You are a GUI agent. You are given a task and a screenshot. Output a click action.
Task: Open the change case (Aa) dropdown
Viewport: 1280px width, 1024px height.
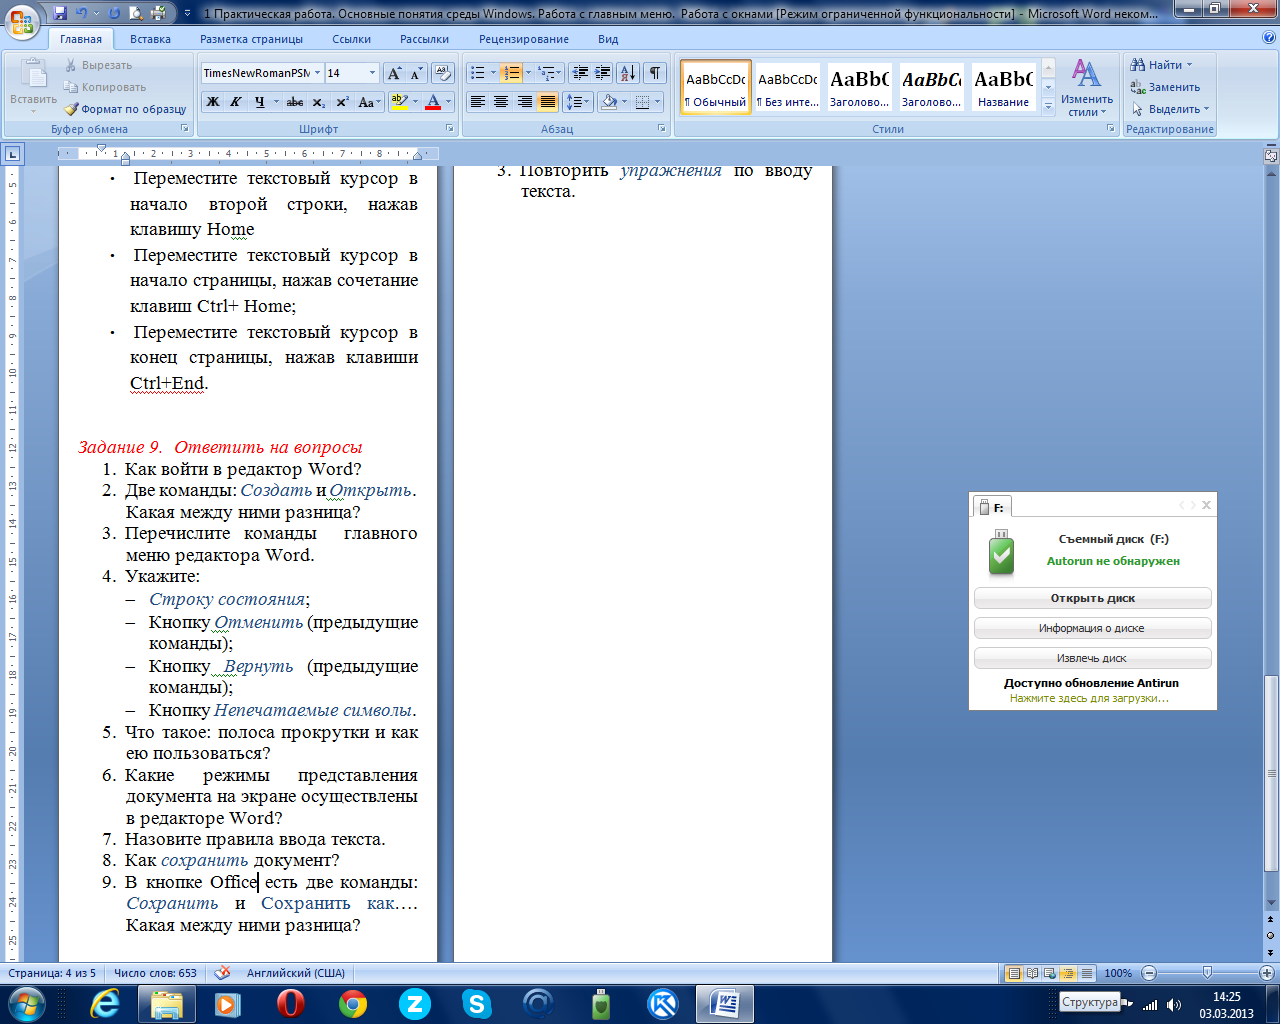pyautogui.click(x=368, y=102)
